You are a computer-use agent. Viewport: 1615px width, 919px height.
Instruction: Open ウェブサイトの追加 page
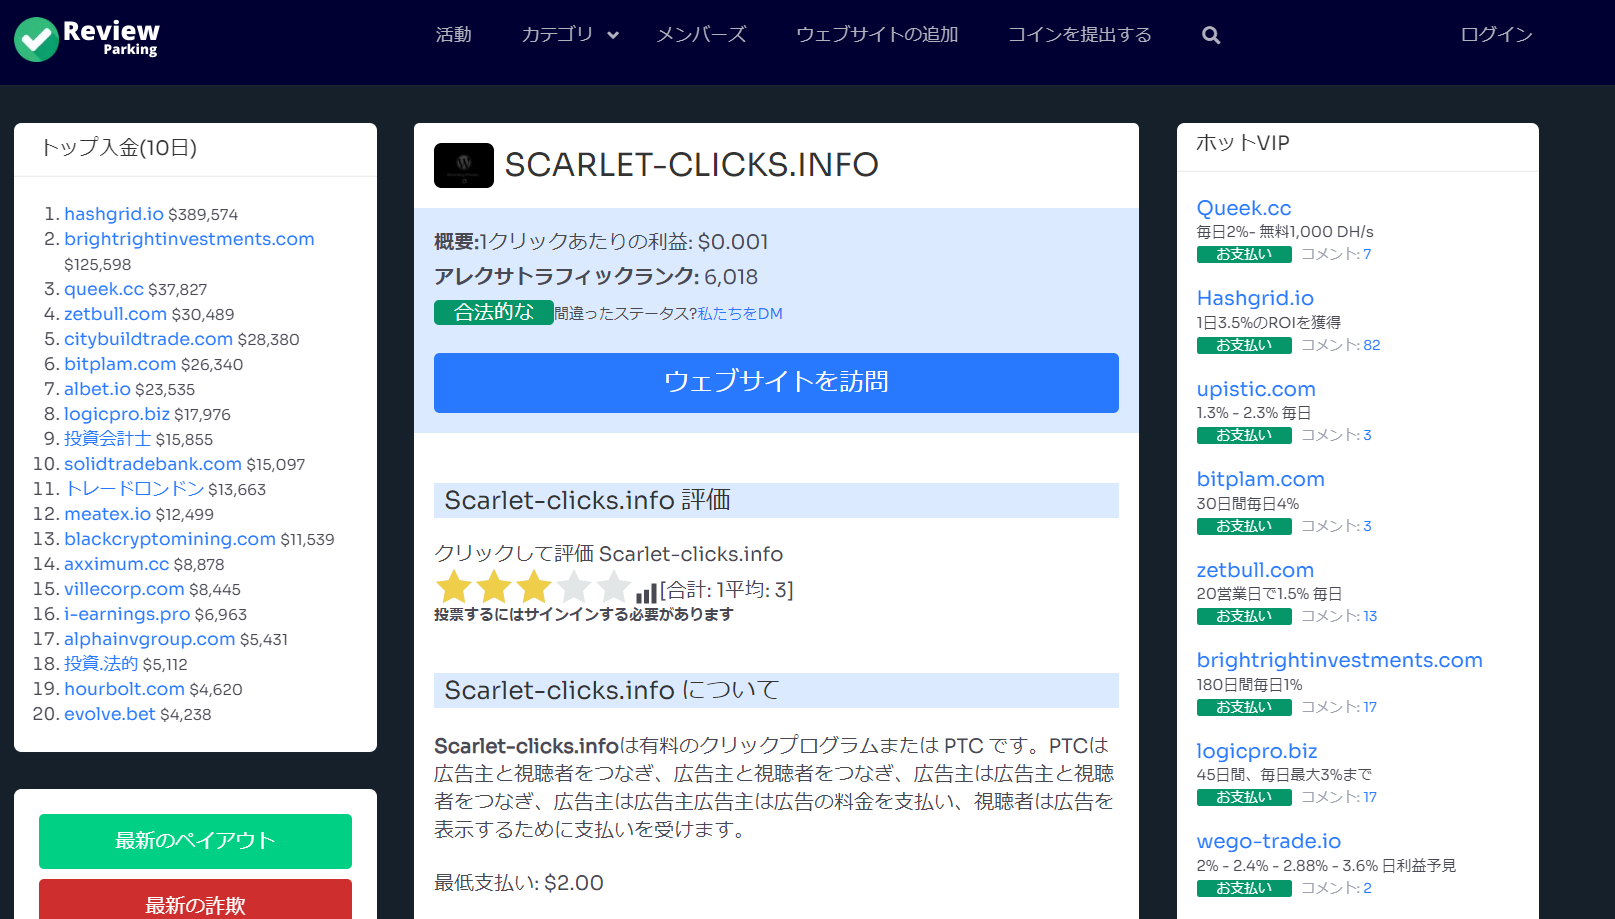tap(877, 35)
